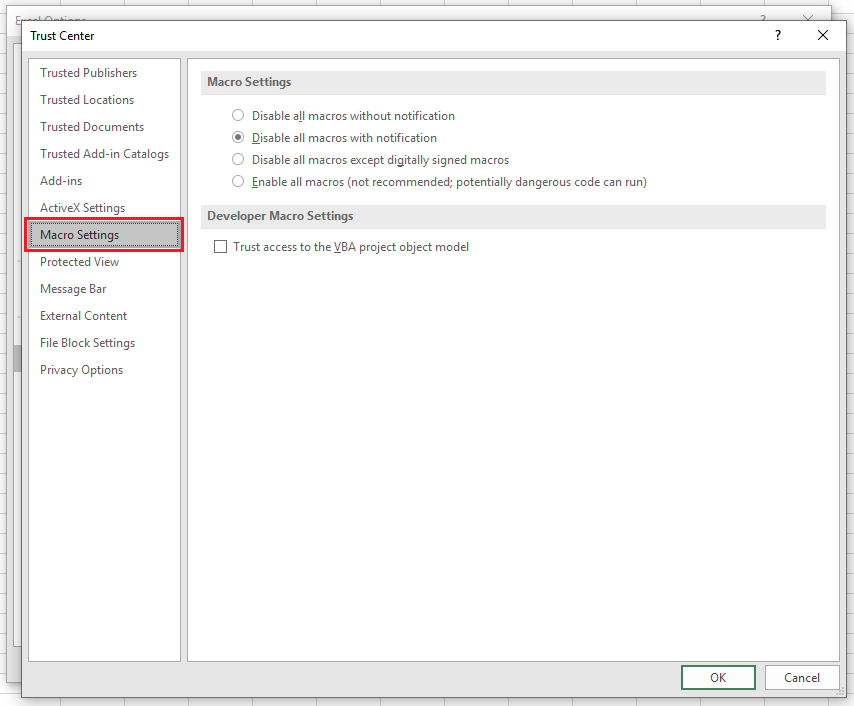Click the Help question mark icon

777,35
